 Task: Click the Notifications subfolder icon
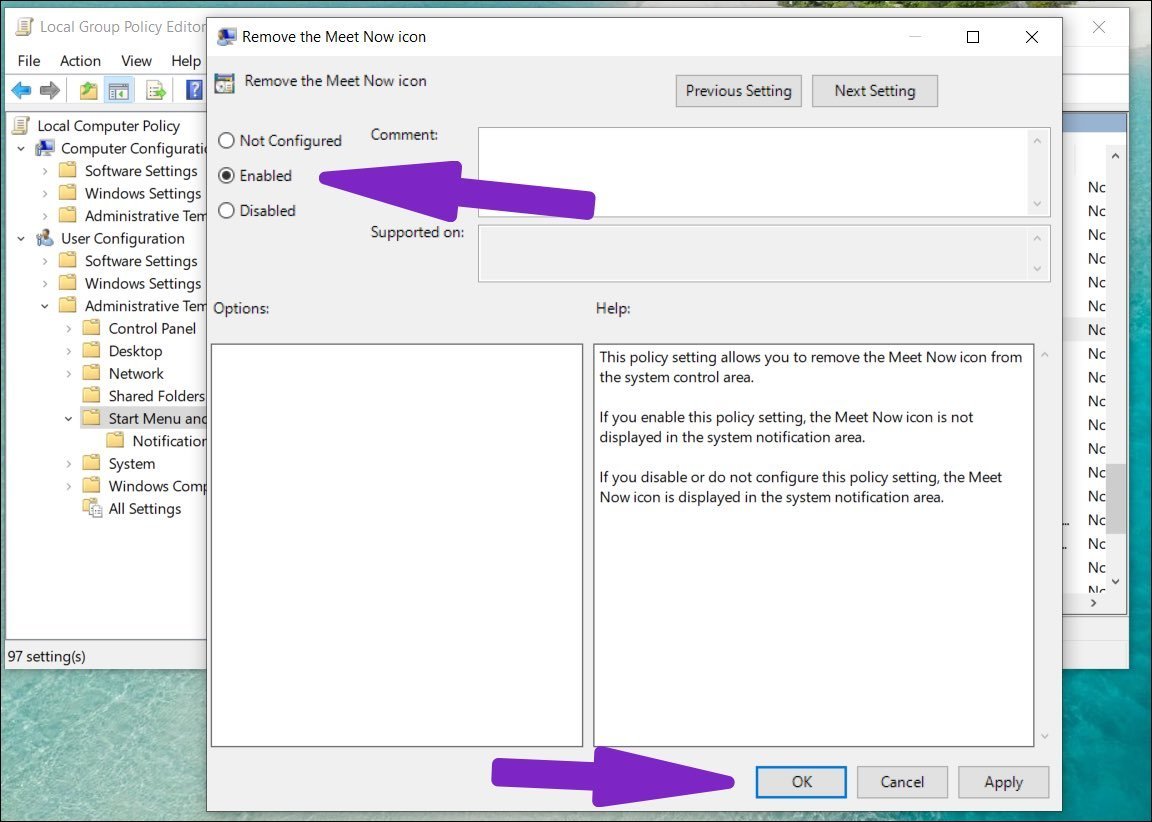(x=115, y=441)
